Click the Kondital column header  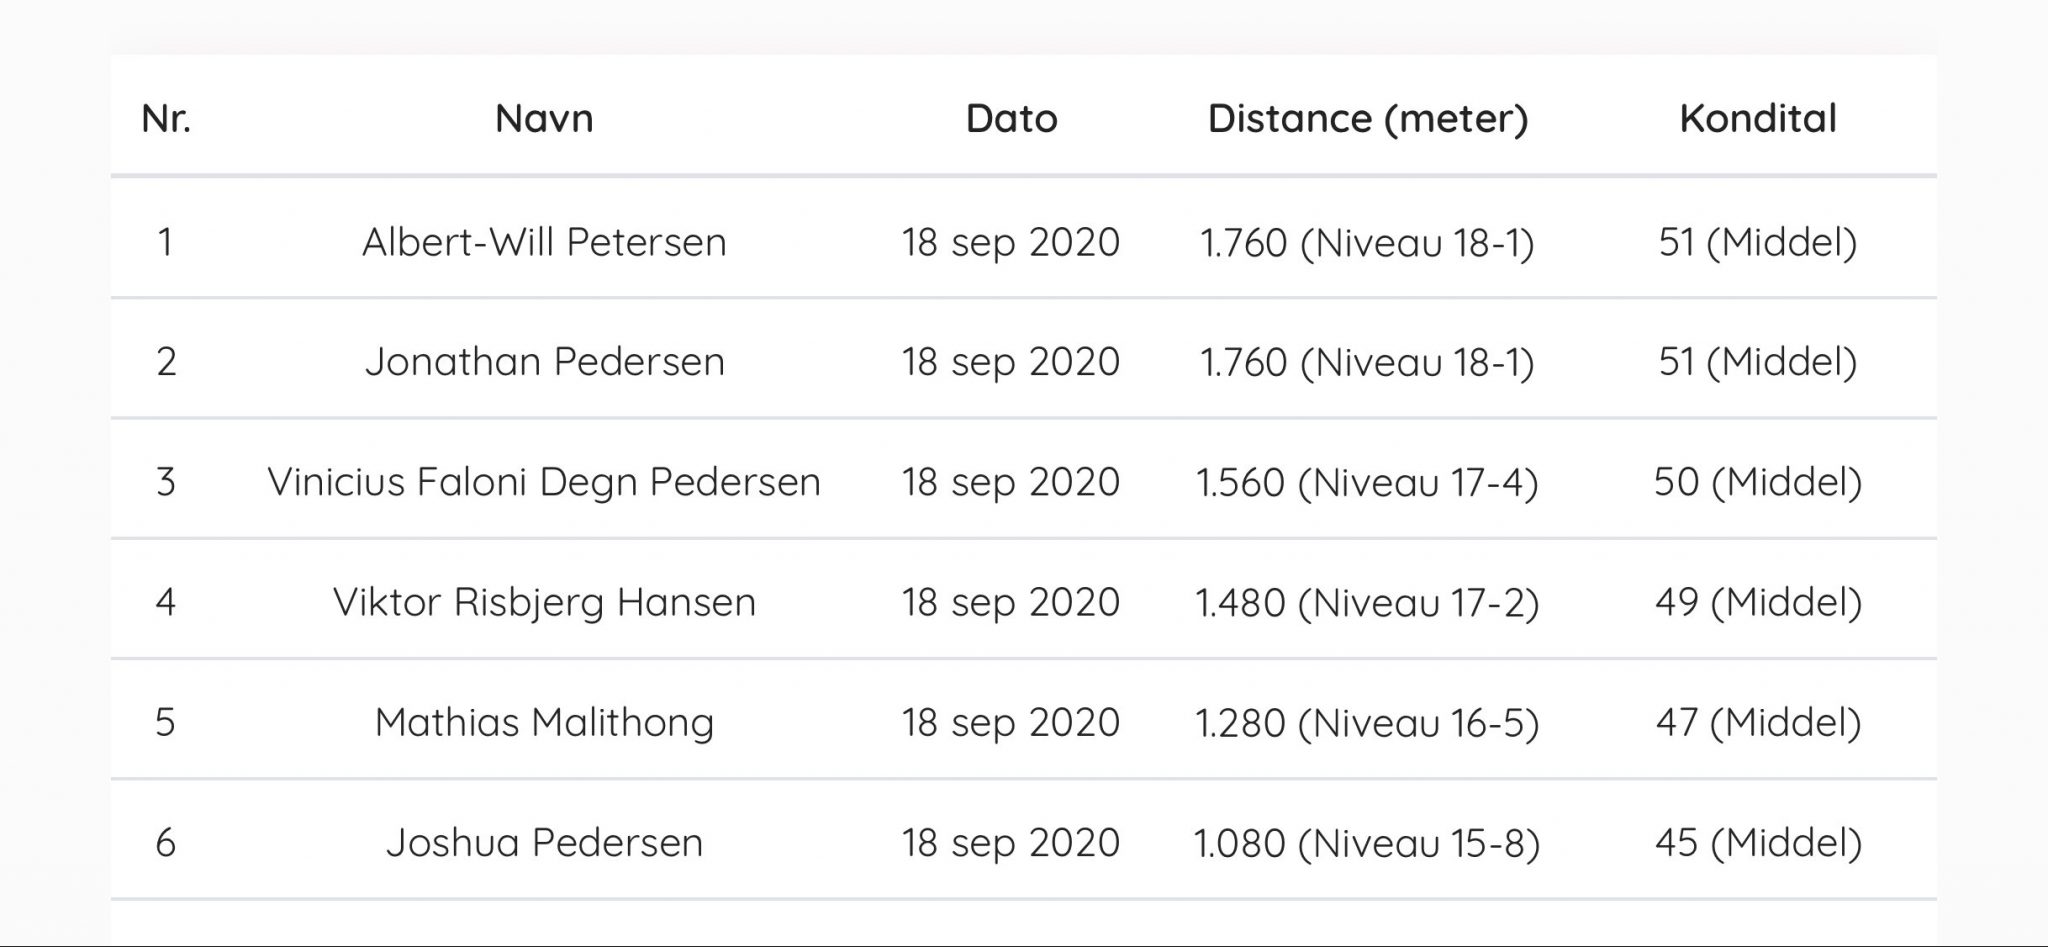pos(1758,118)
